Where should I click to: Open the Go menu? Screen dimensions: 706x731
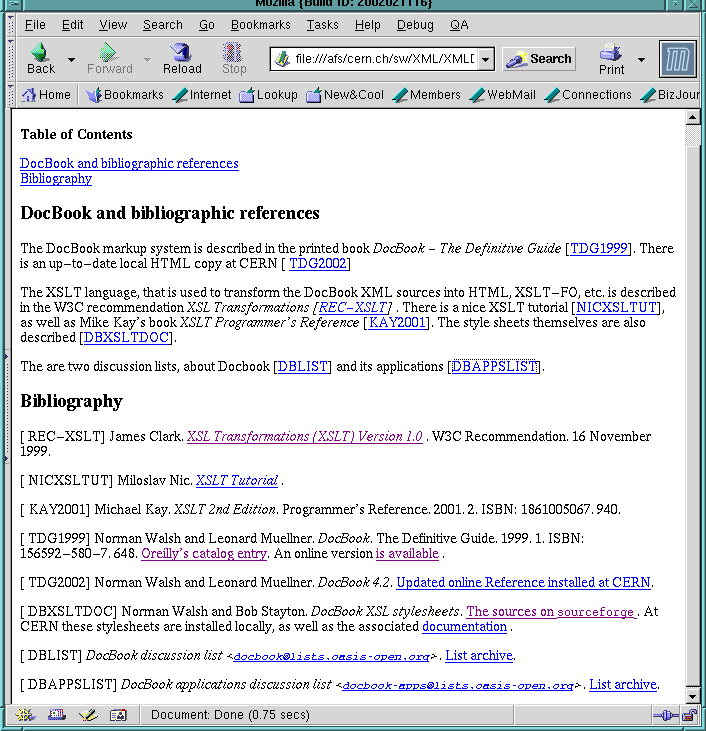pyautogui.click(x=207, y=25)
